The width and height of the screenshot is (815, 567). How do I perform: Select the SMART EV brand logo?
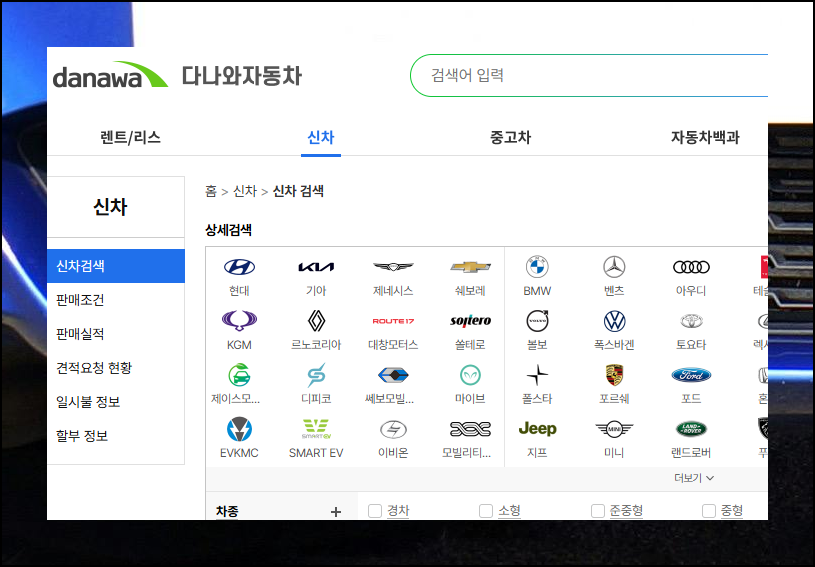click(x=316, y=429)
